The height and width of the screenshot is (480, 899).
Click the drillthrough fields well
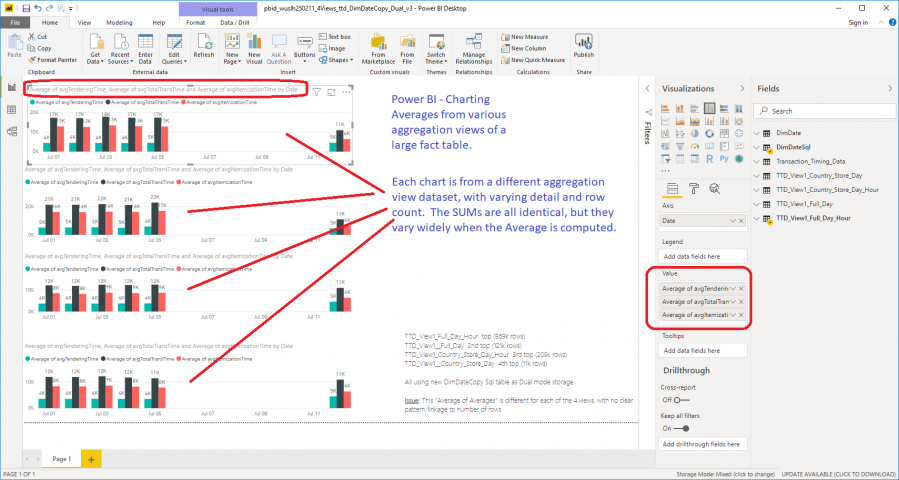coord(703,444)
